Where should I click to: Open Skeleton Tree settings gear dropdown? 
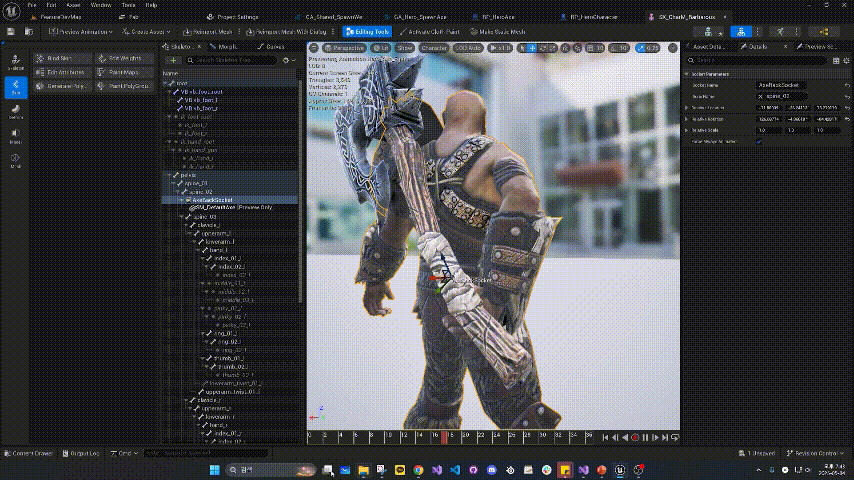(x=289, y=60)
